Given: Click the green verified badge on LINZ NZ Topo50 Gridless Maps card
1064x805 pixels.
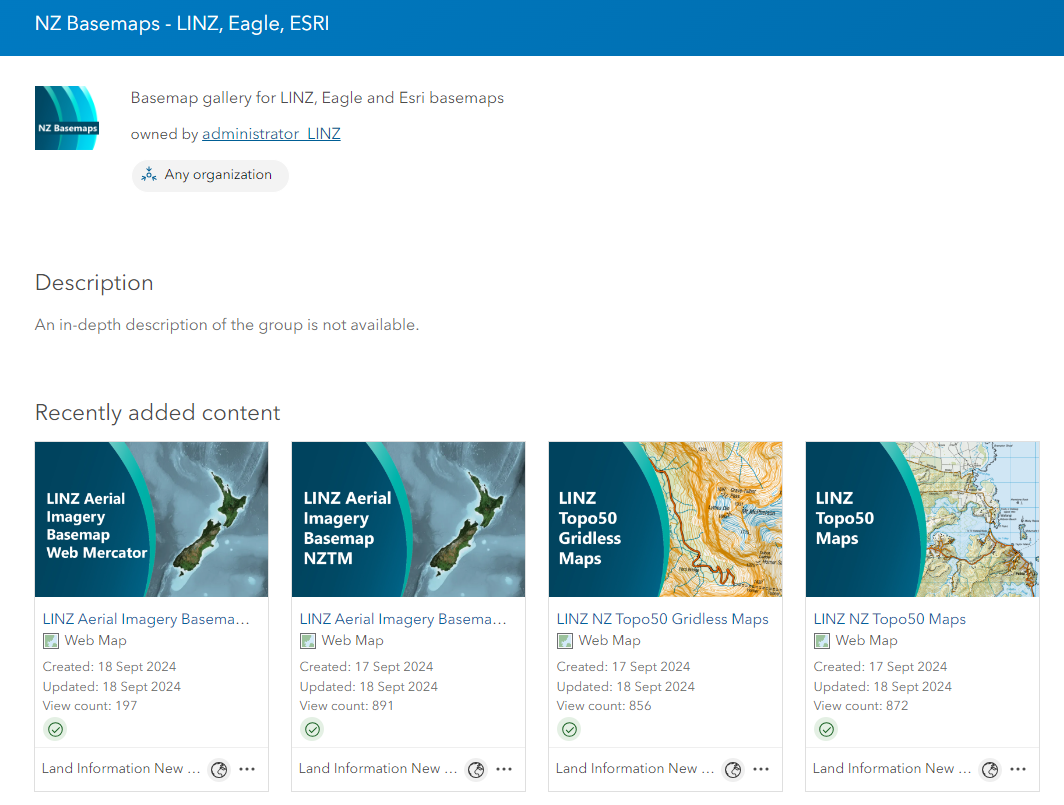Looking at the screenshot, I should (x=569, y=729).
